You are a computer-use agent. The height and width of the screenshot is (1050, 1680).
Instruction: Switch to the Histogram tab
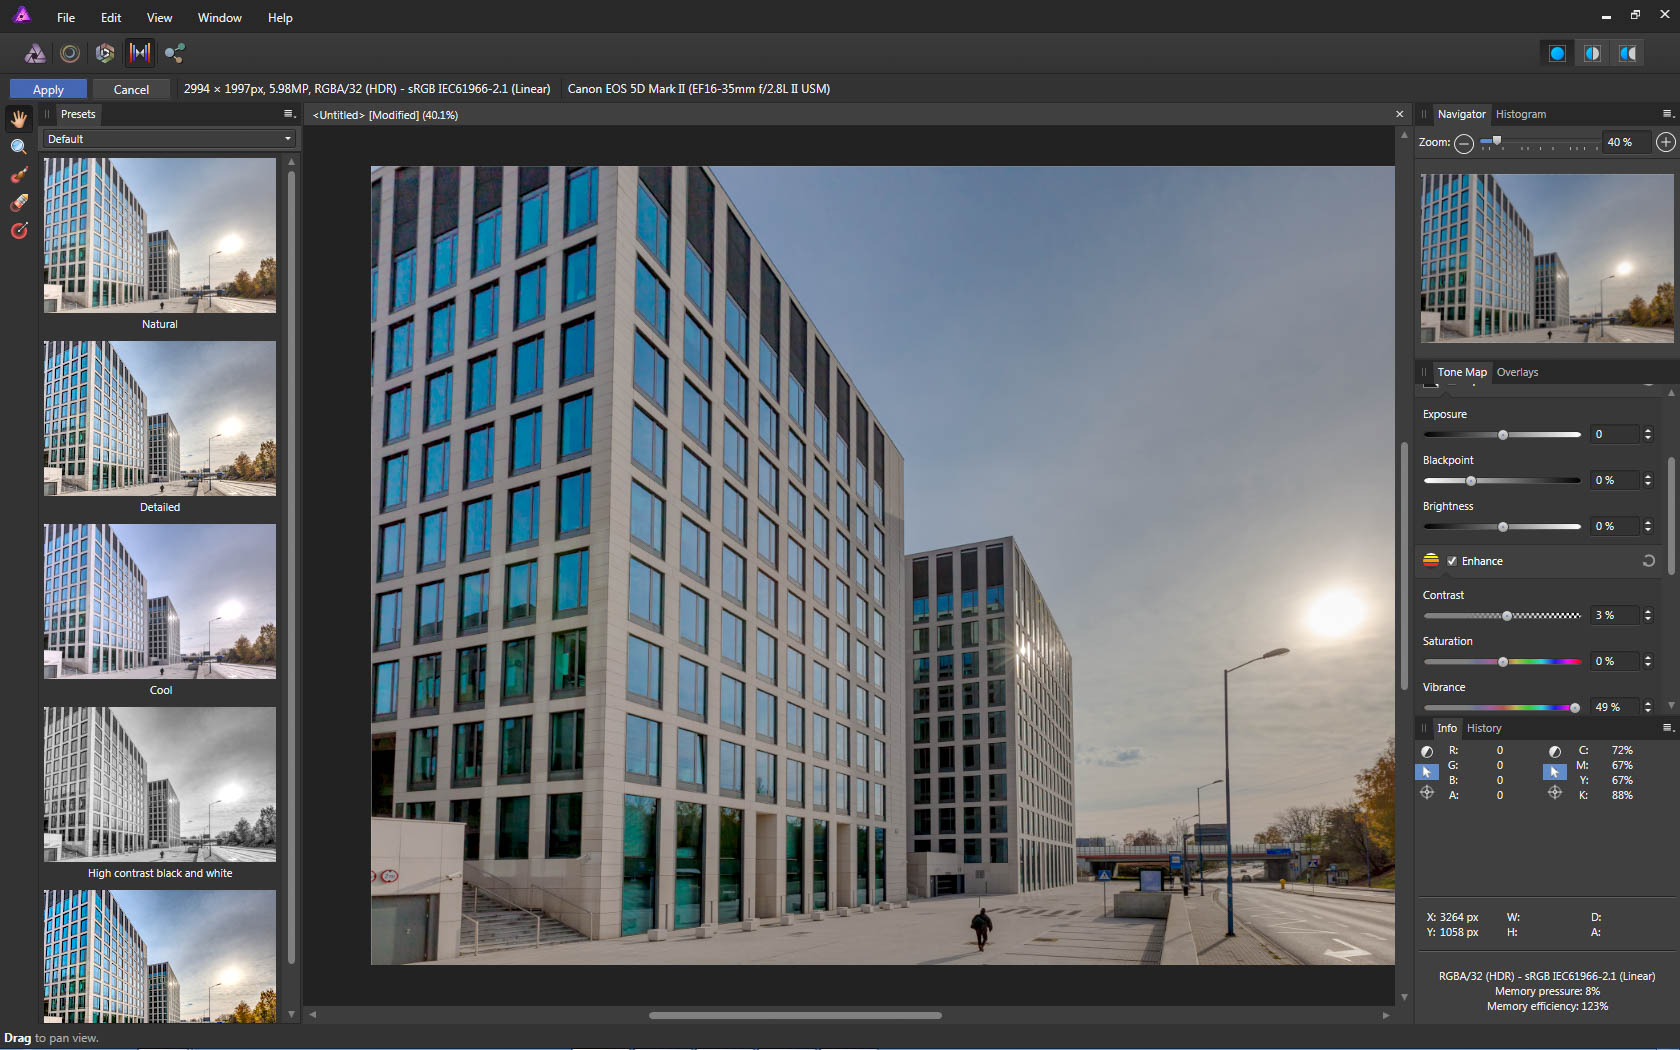pyautogui.click(x=1520, y=114)
